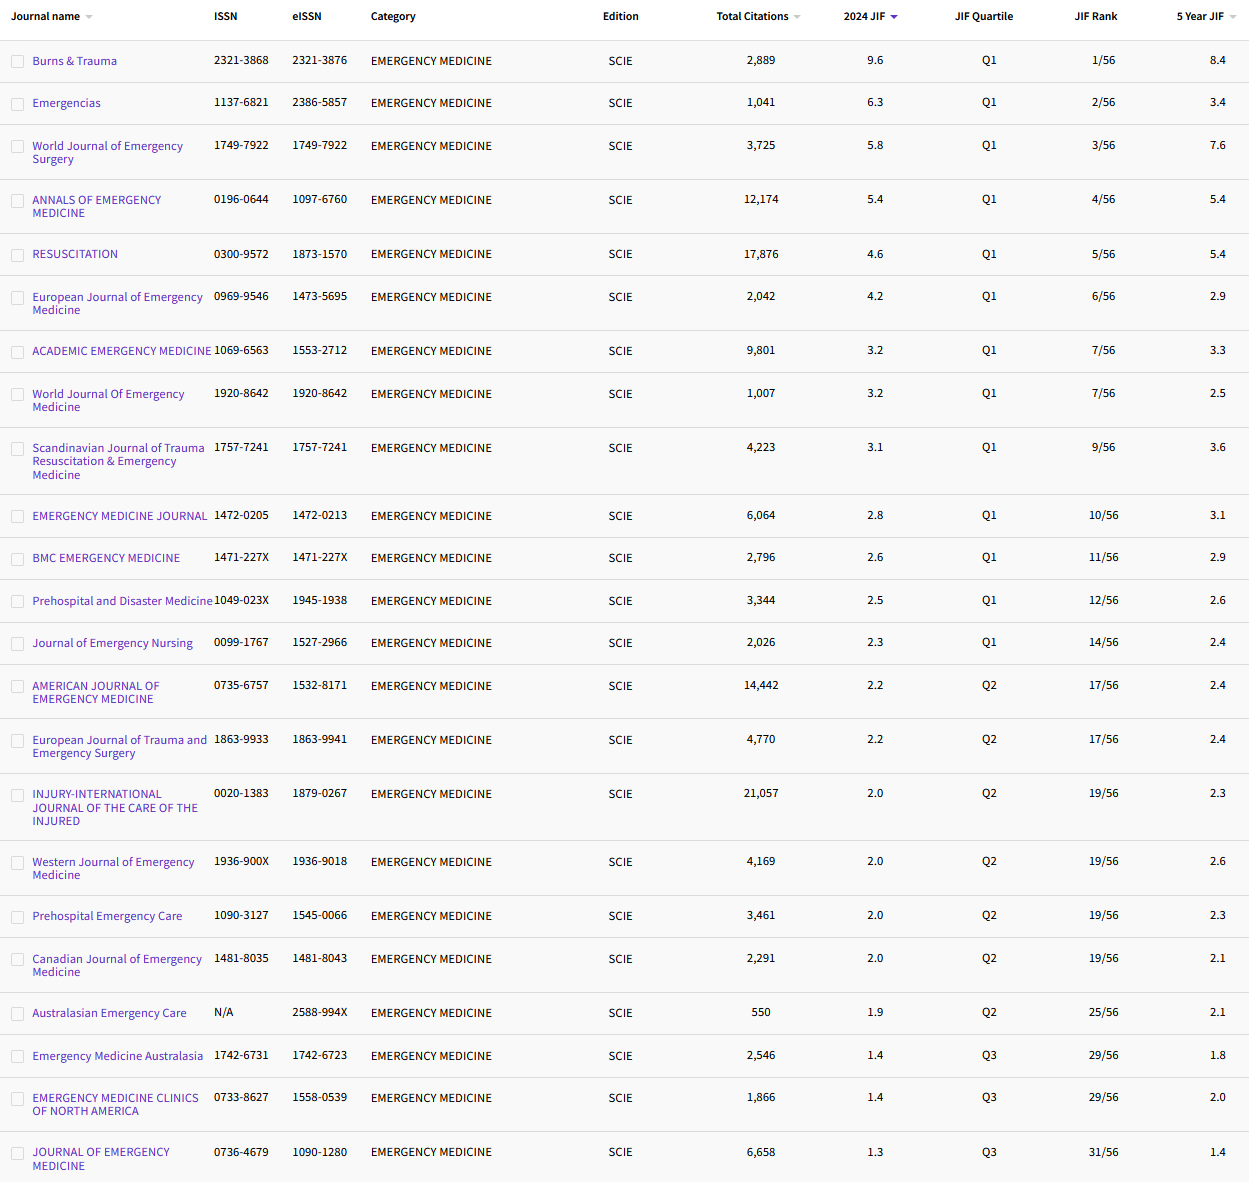Check the Australasian Emergency Care row

[x=17, y=1013]
